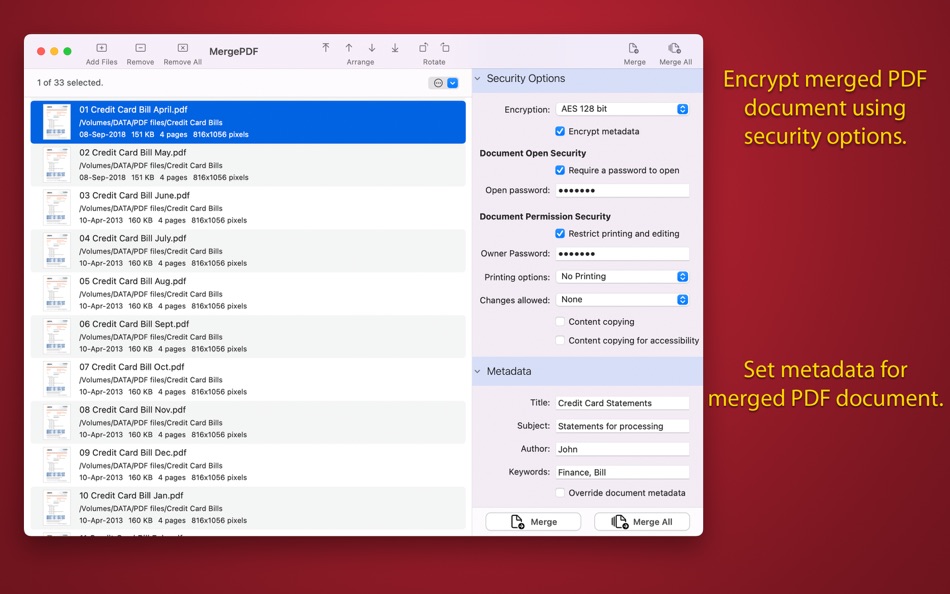Select thumbnail of 05 Credit Card Bill Aug.pdf
This screenshot has width=950, height=594.
(56, 293)
